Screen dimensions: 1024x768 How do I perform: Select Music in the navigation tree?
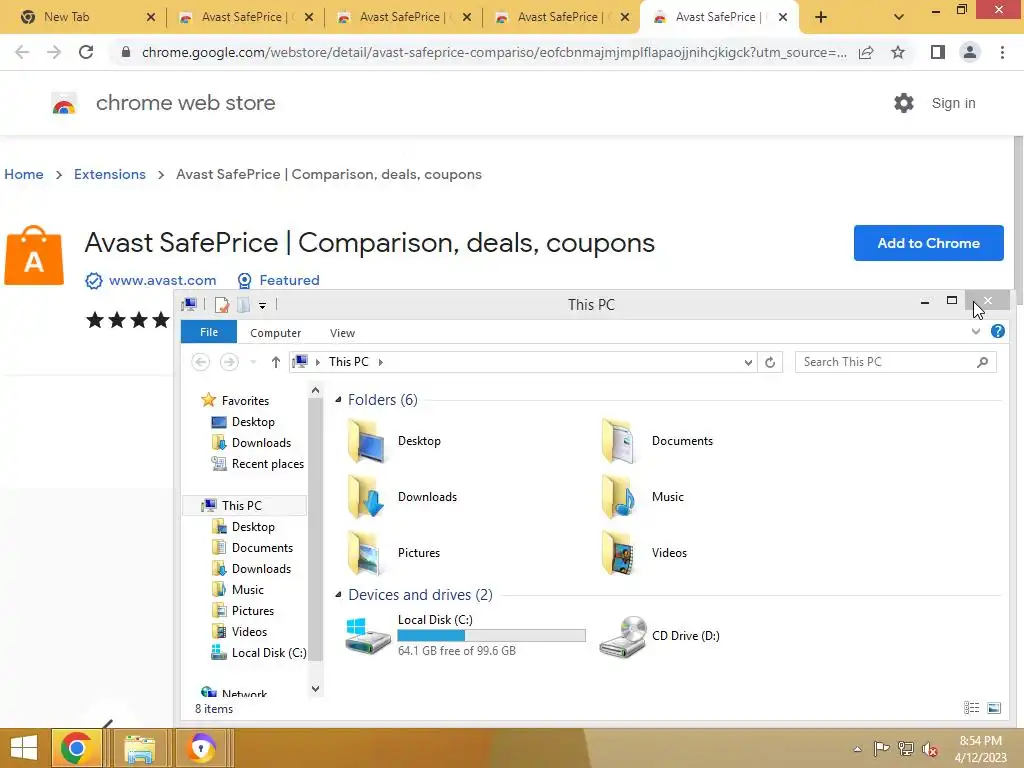click(248, 590)
